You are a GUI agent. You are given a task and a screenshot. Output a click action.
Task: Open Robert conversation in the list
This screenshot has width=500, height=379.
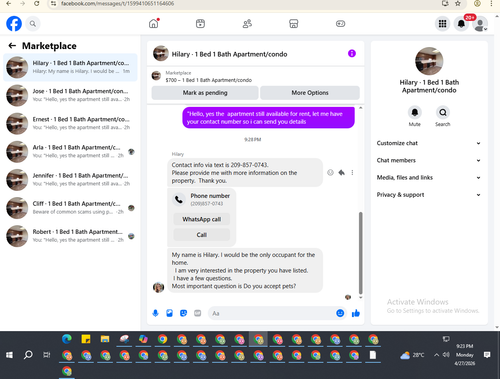pos(70,236)
